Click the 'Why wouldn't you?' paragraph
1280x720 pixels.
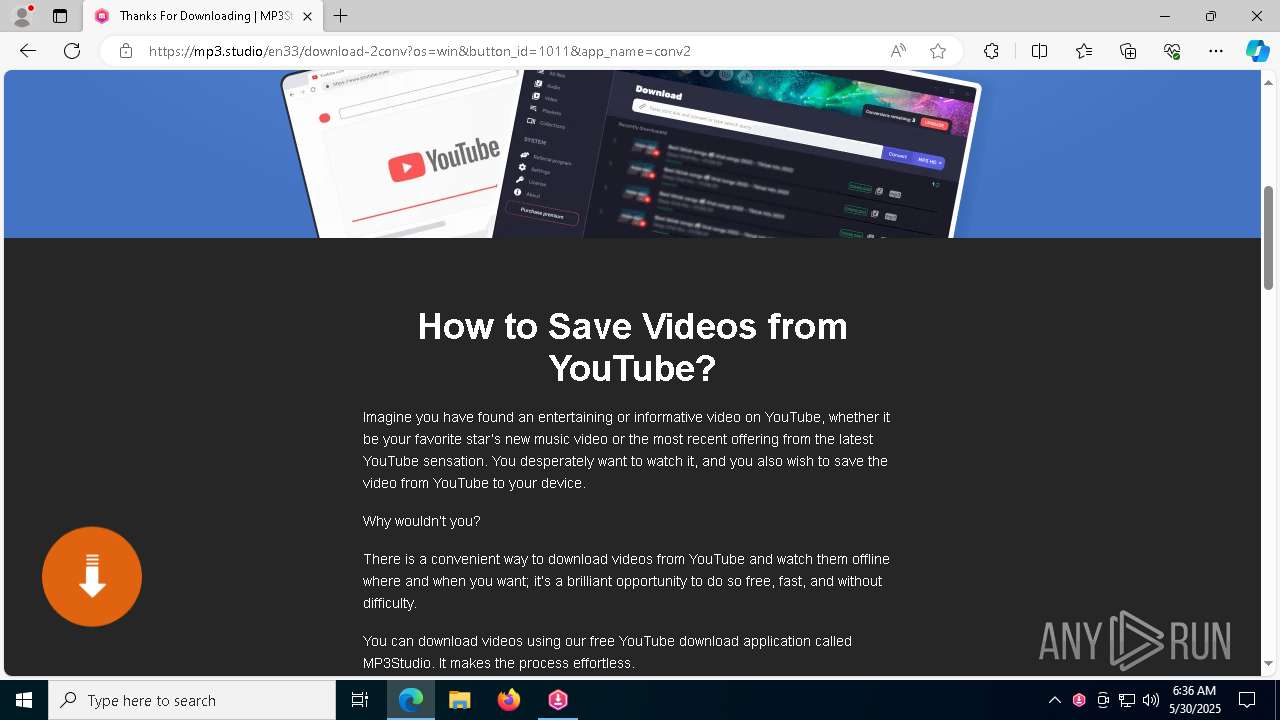421,521
